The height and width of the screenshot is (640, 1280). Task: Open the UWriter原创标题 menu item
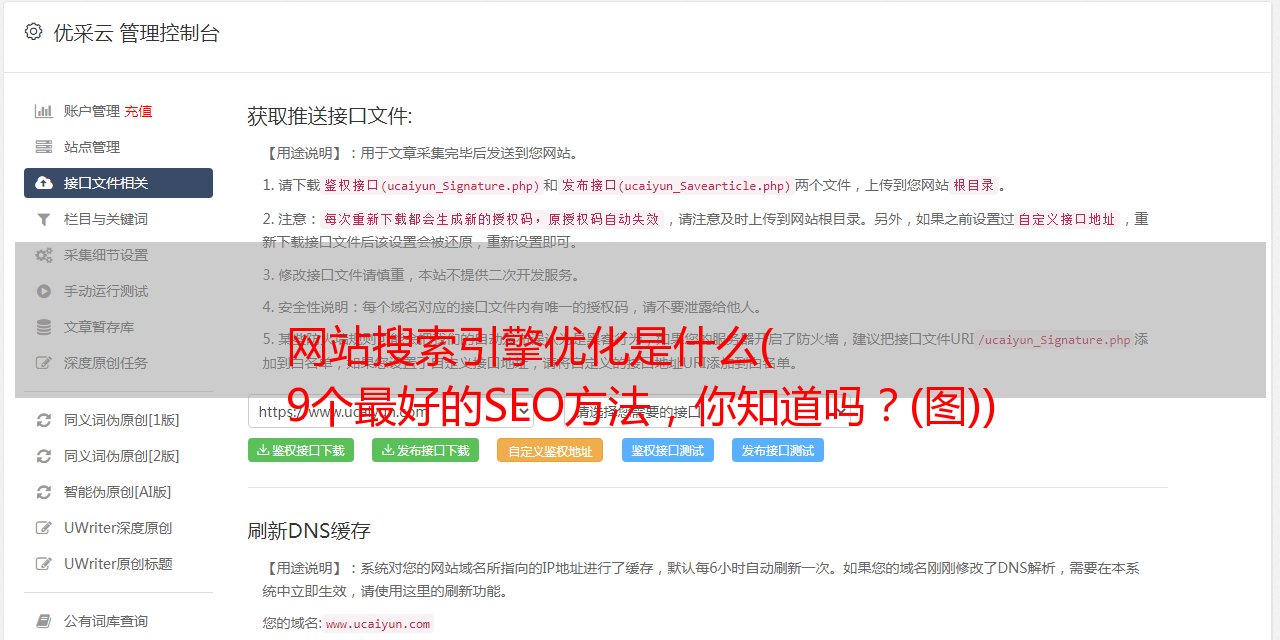coord(118,564)
